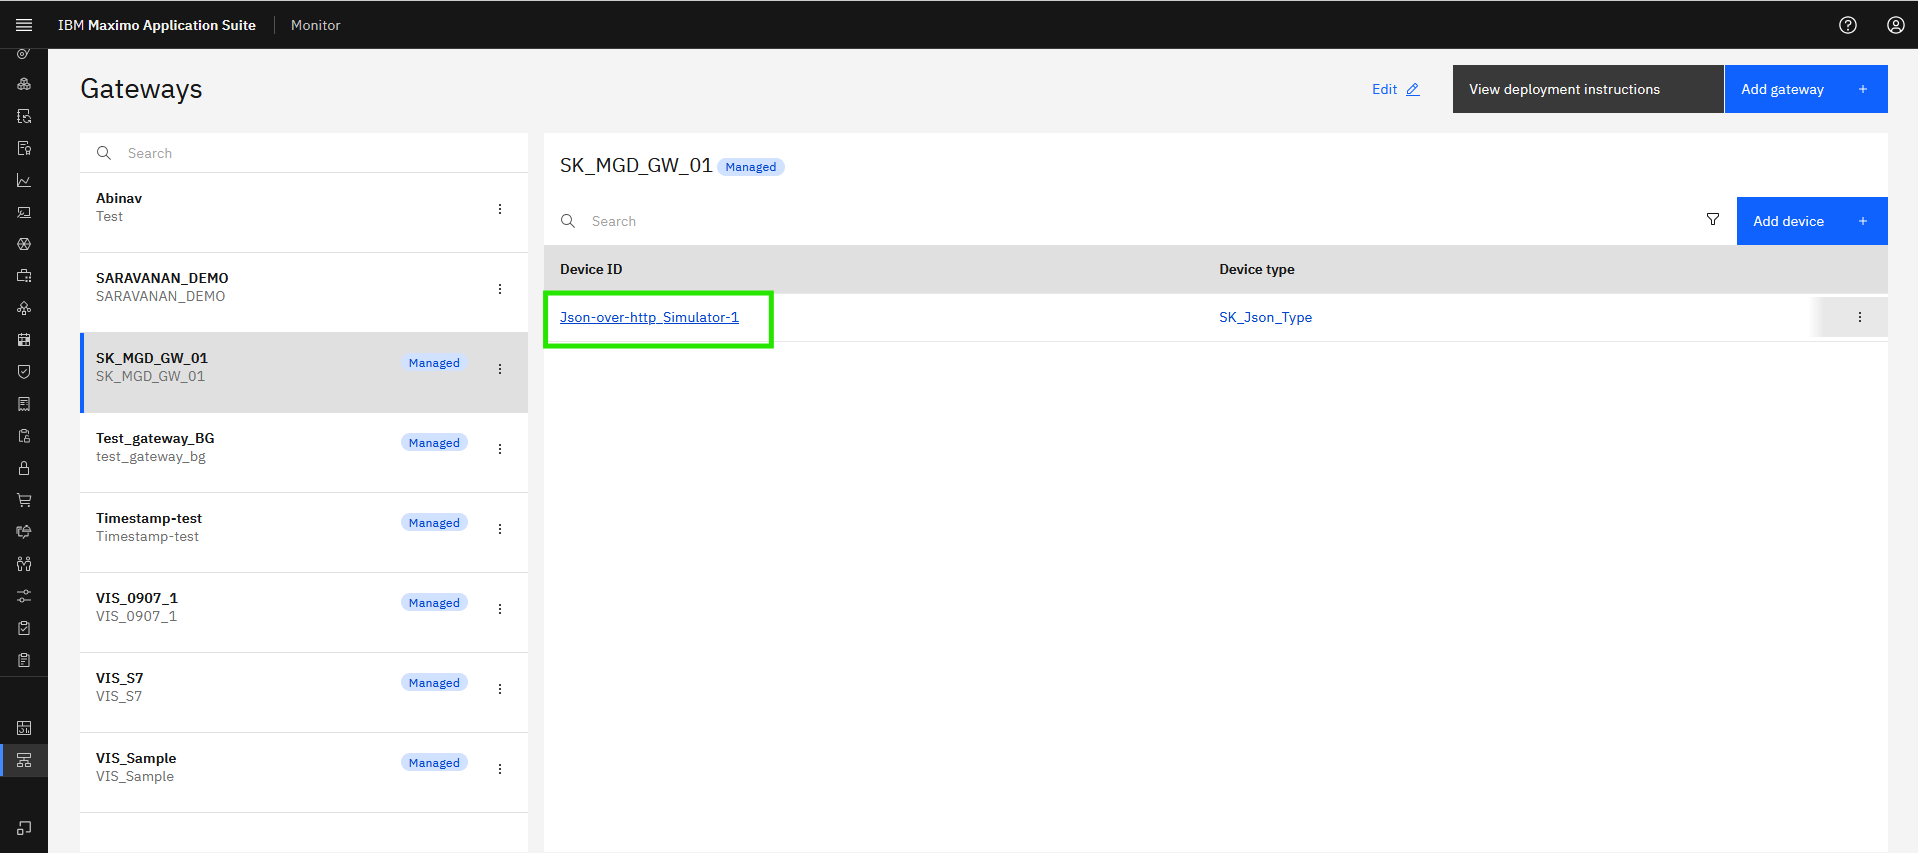Viewport: 1918px width, 853px height.
Task: Click Managed tag next to SK_MGD_GW_01 heading
Action: click(751, 167)
